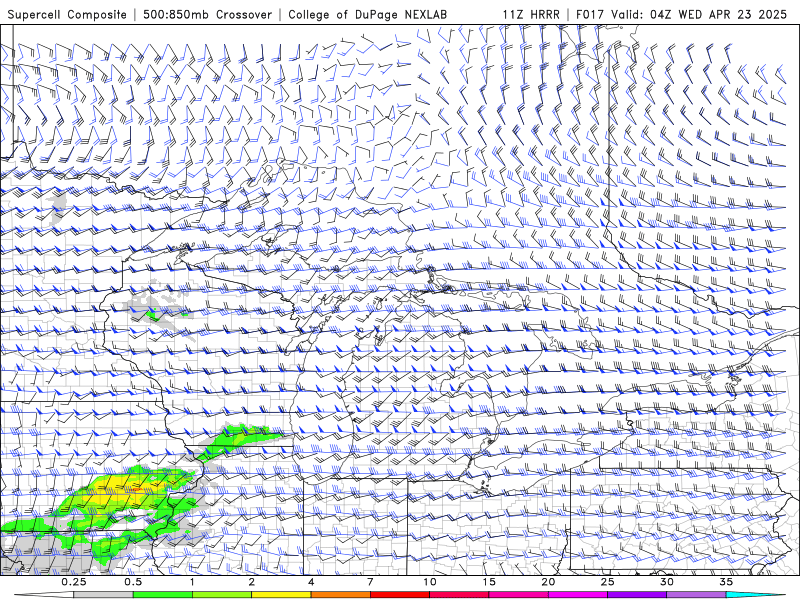Click the '0.5' color scale label
800x600 pixels.
133,582
